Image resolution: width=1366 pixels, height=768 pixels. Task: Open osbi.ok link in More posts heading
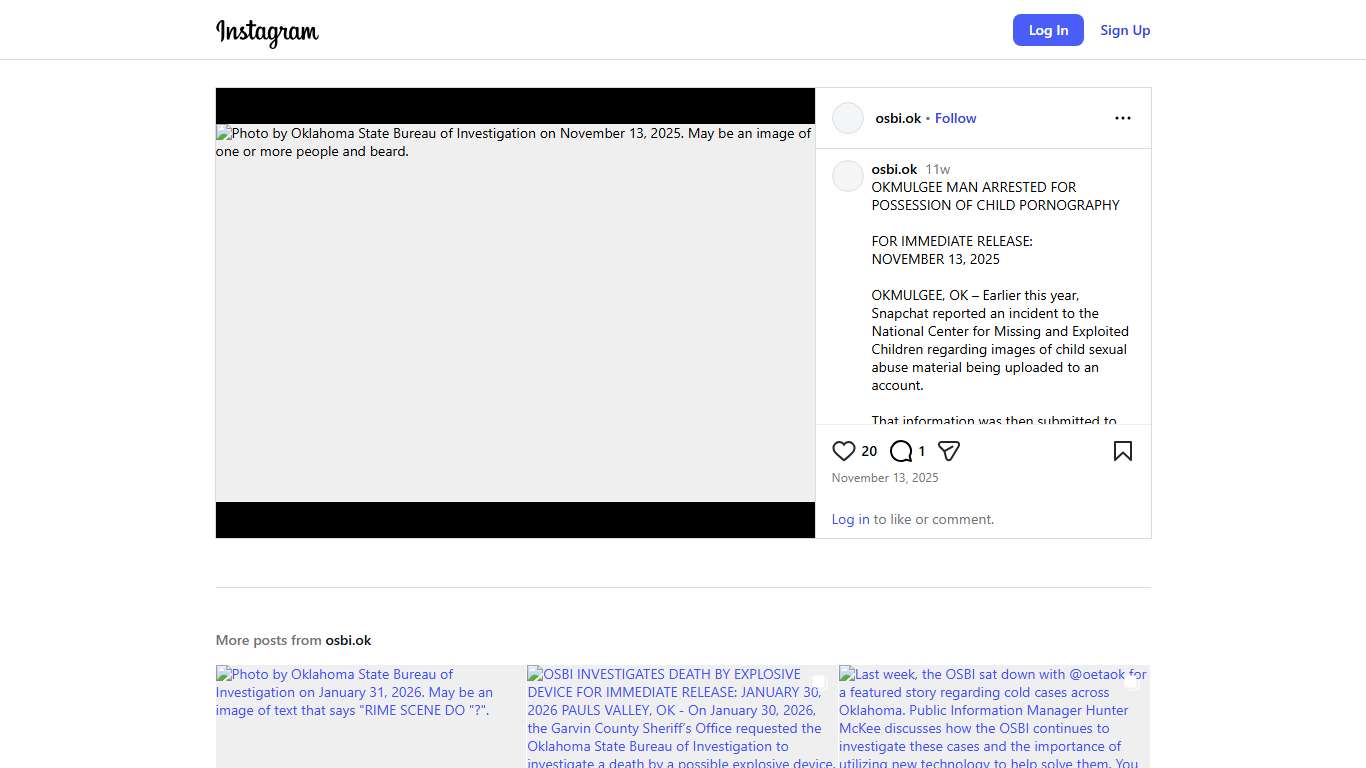[x=348, y=640]
